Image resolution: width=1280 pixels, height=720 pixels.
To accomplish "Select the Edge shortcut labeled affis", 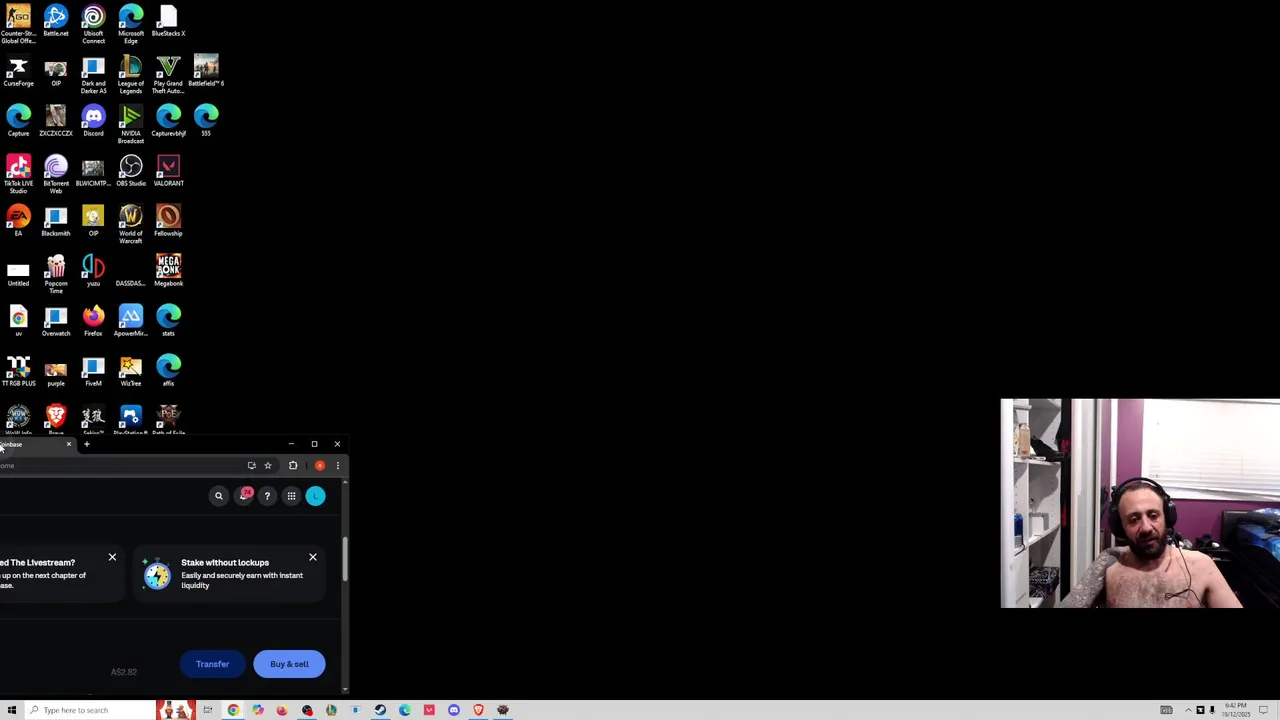I will tap(168, 371).
